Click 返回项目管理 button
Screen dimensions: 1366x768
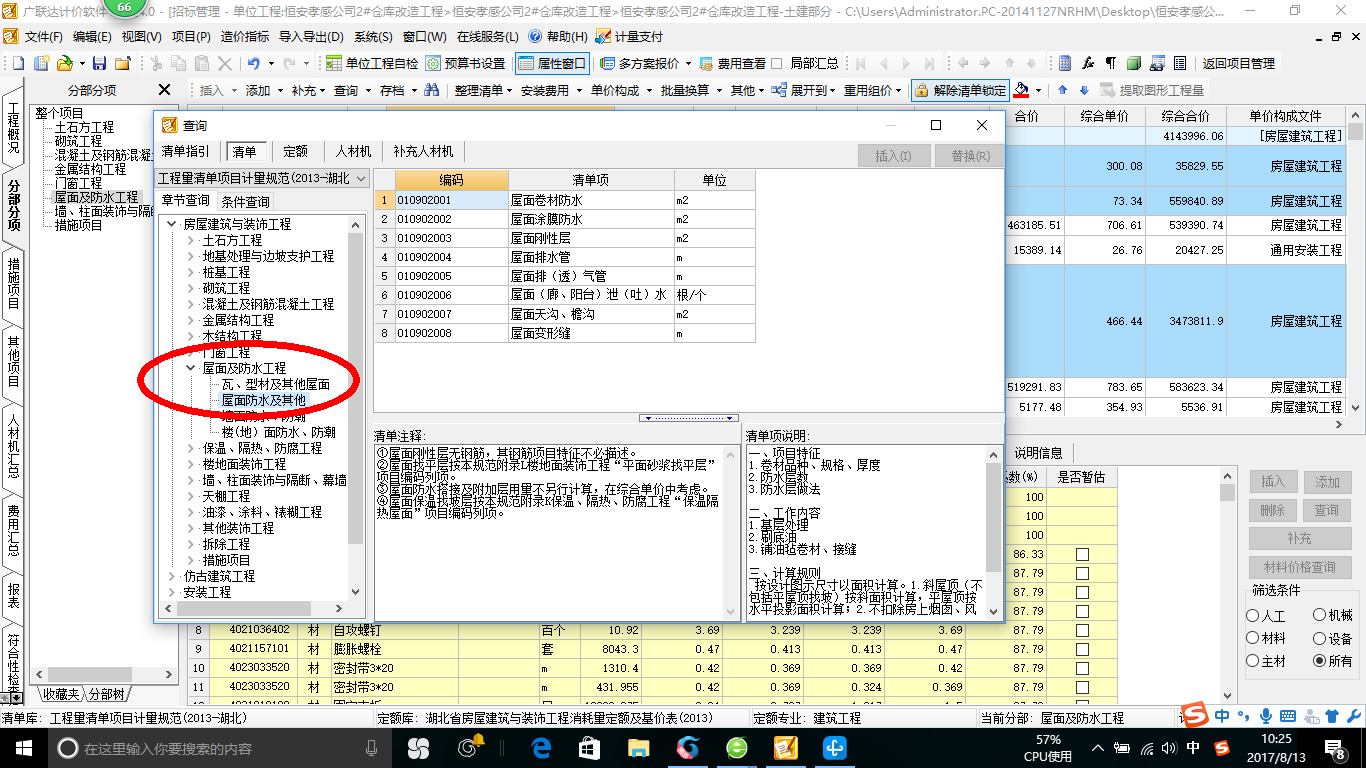pos(1238,63)
